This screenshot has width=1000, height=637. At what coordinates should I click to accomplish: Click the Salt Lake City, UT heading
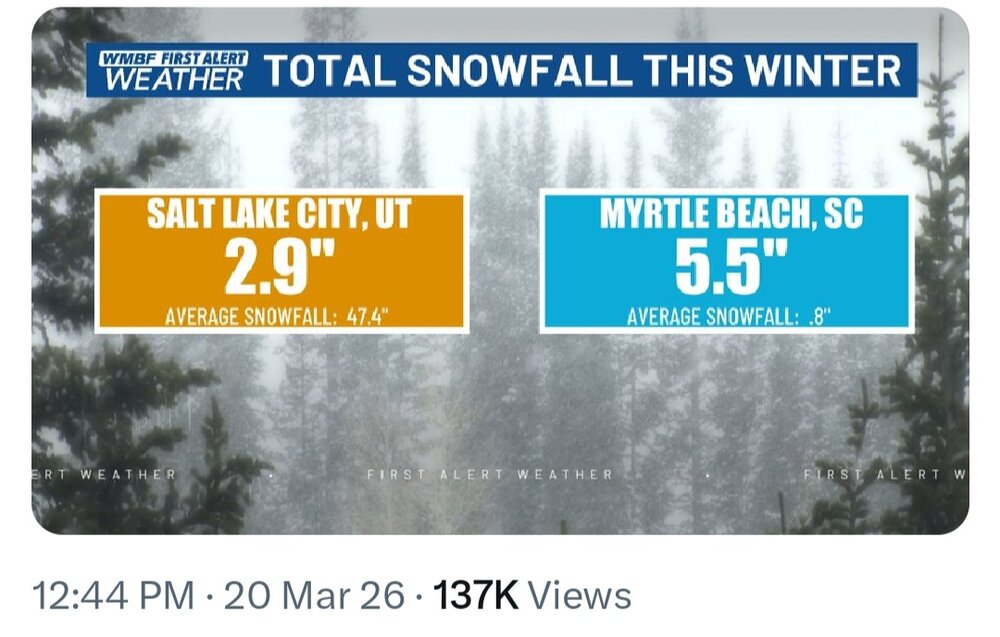coord(279,216)
